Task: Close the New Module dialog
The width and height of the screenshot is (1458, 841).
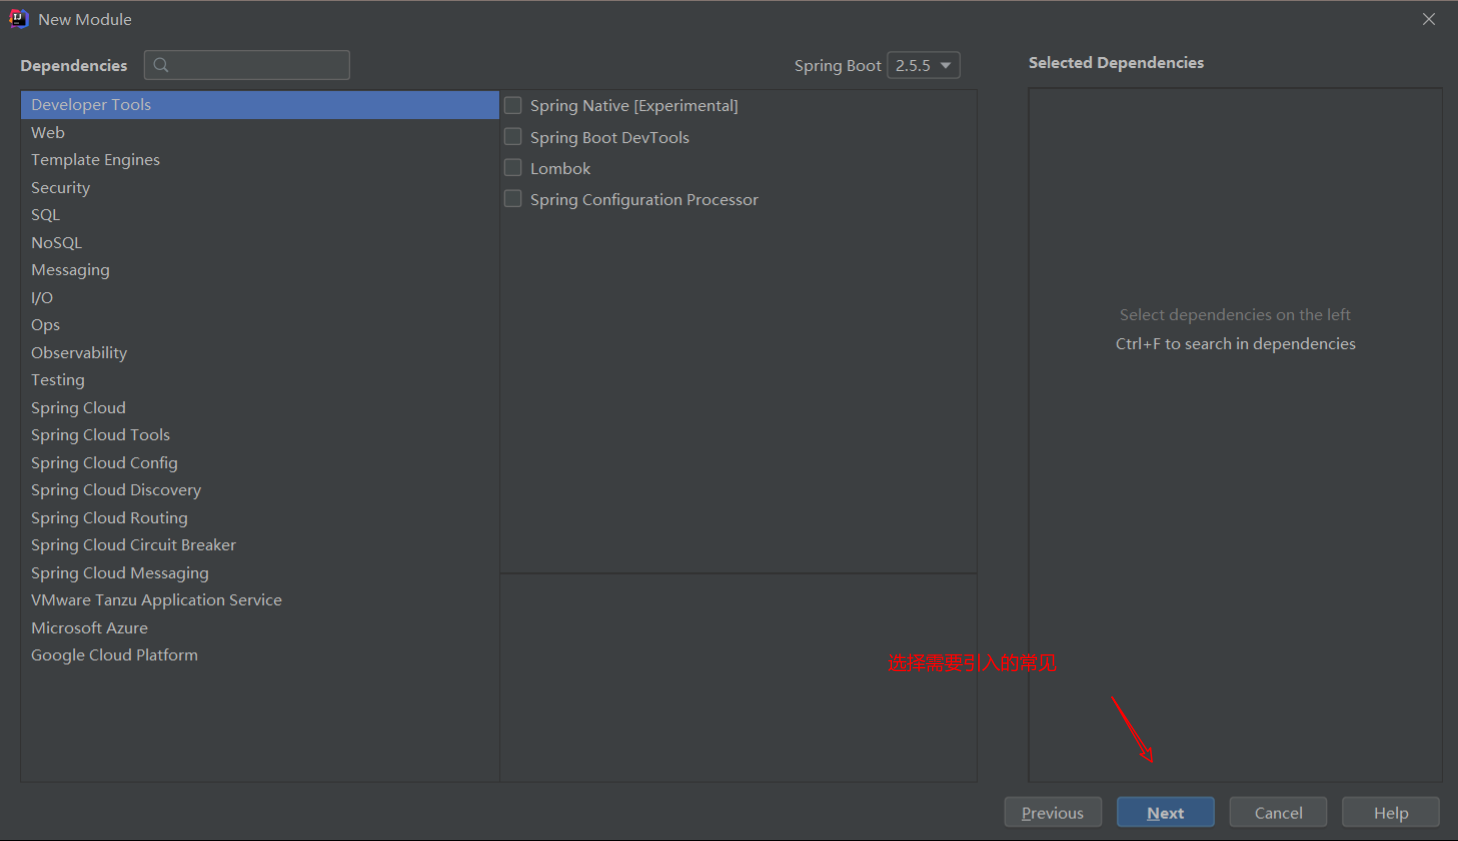Action: coord(1429,19)
